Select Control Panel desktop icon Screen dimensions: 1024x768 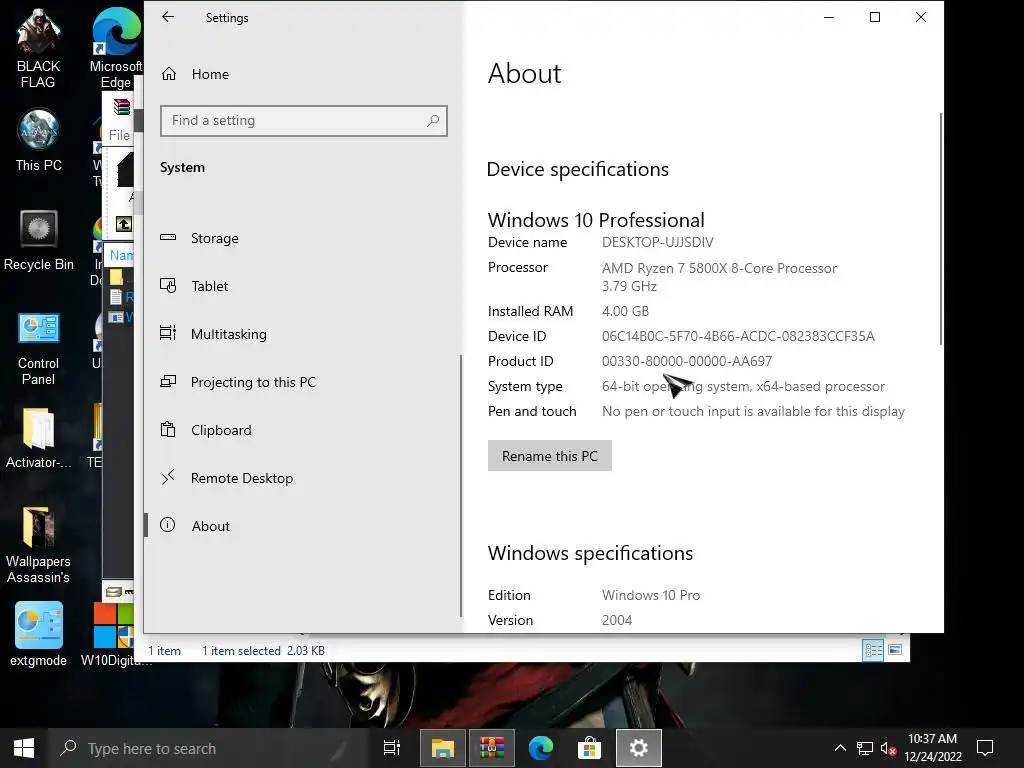coord(39,349)
